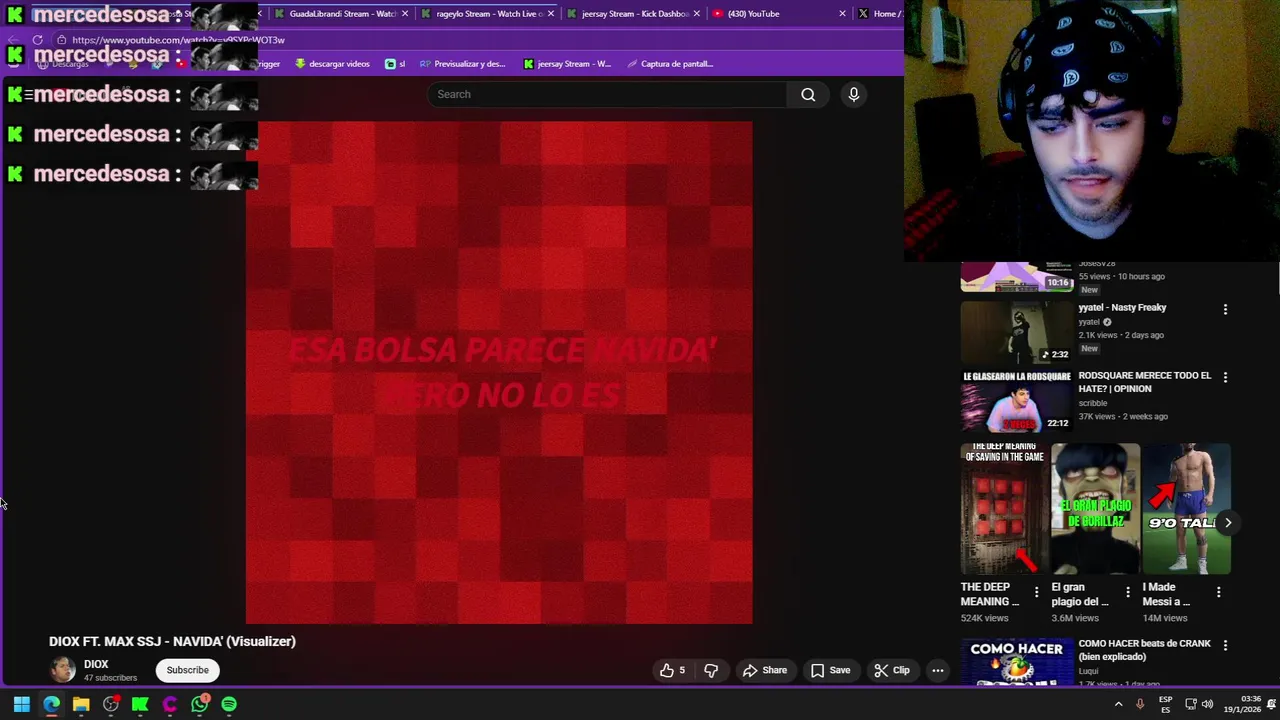Open options for COMO HACER beats de CRANK
Viewport: 1280px width, 720px height.
coord(1225,645)
